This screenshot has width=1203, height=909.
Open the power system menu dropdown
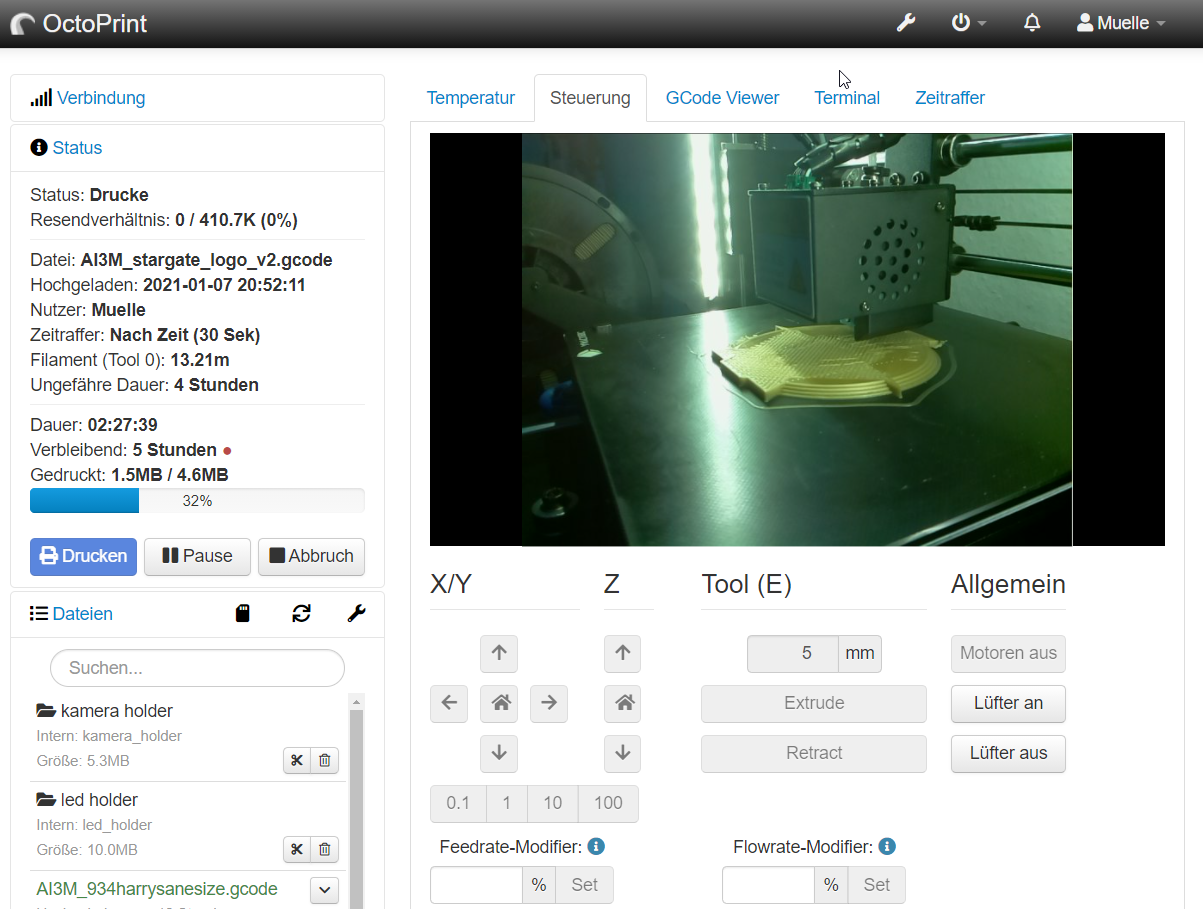coord(968,23)
